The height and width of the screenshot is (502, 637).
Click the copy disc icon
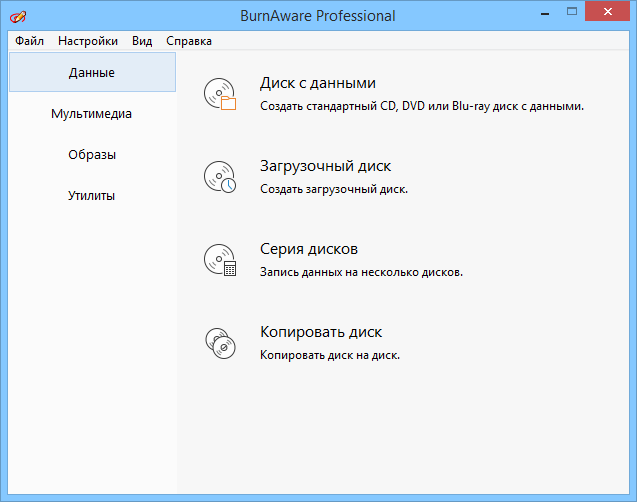[219, 343]
